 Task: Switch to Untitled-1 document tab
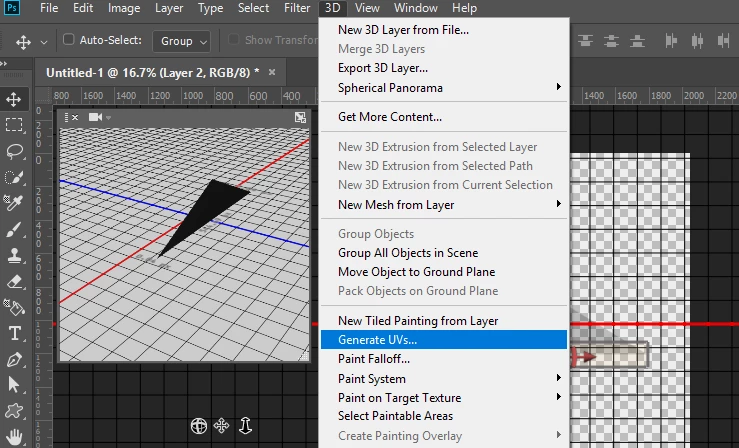tap(153, 73)
